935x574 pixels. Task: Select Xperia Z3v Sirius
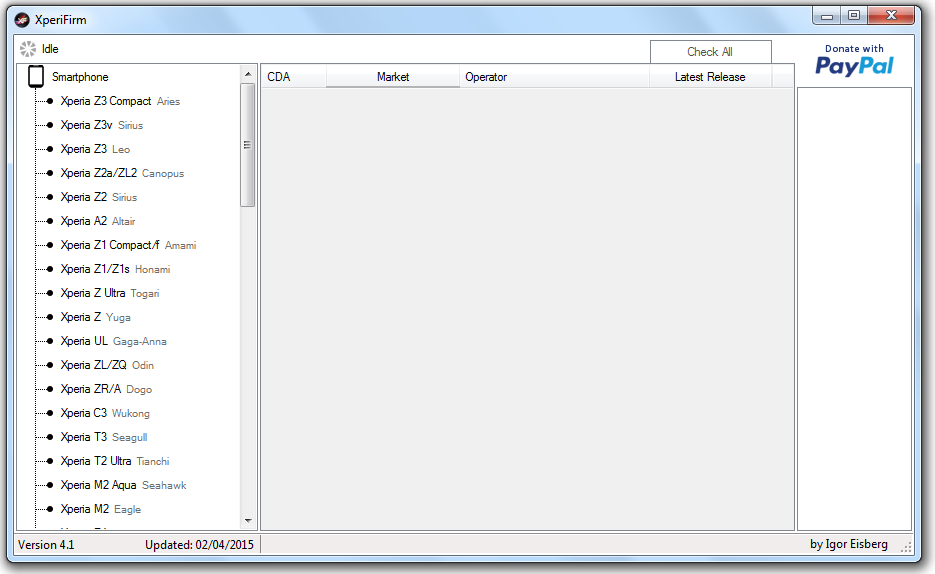[x=101, y=125]
